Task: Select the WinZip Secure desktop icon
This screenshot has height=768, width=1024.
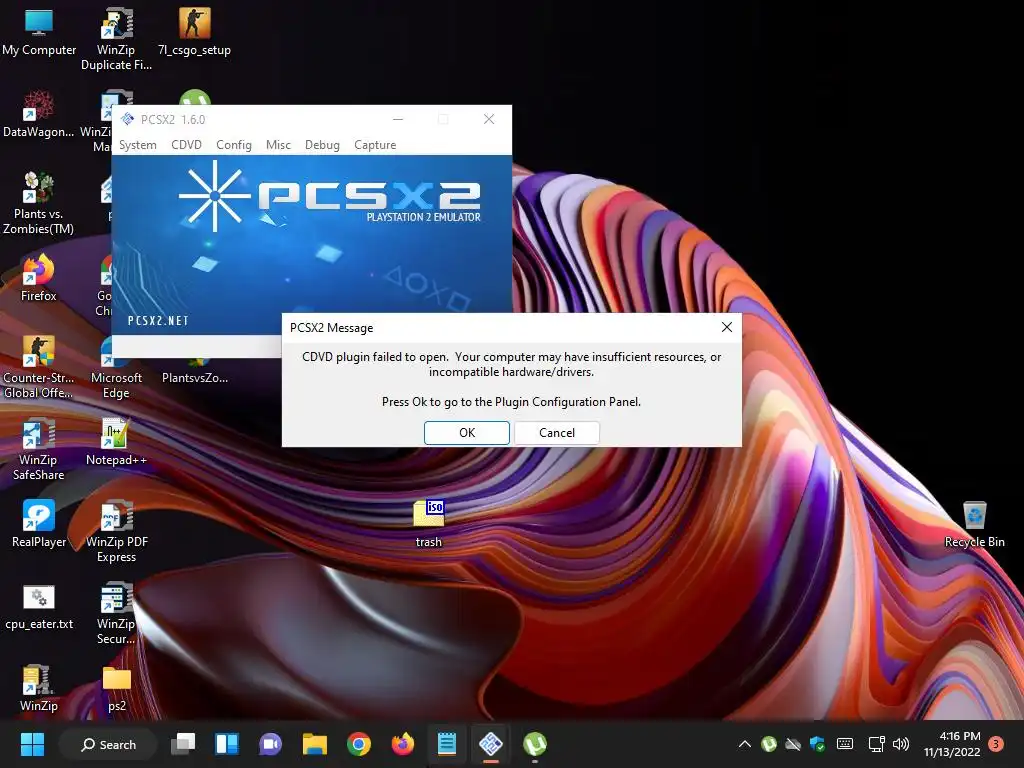Action: coord(116,614)
